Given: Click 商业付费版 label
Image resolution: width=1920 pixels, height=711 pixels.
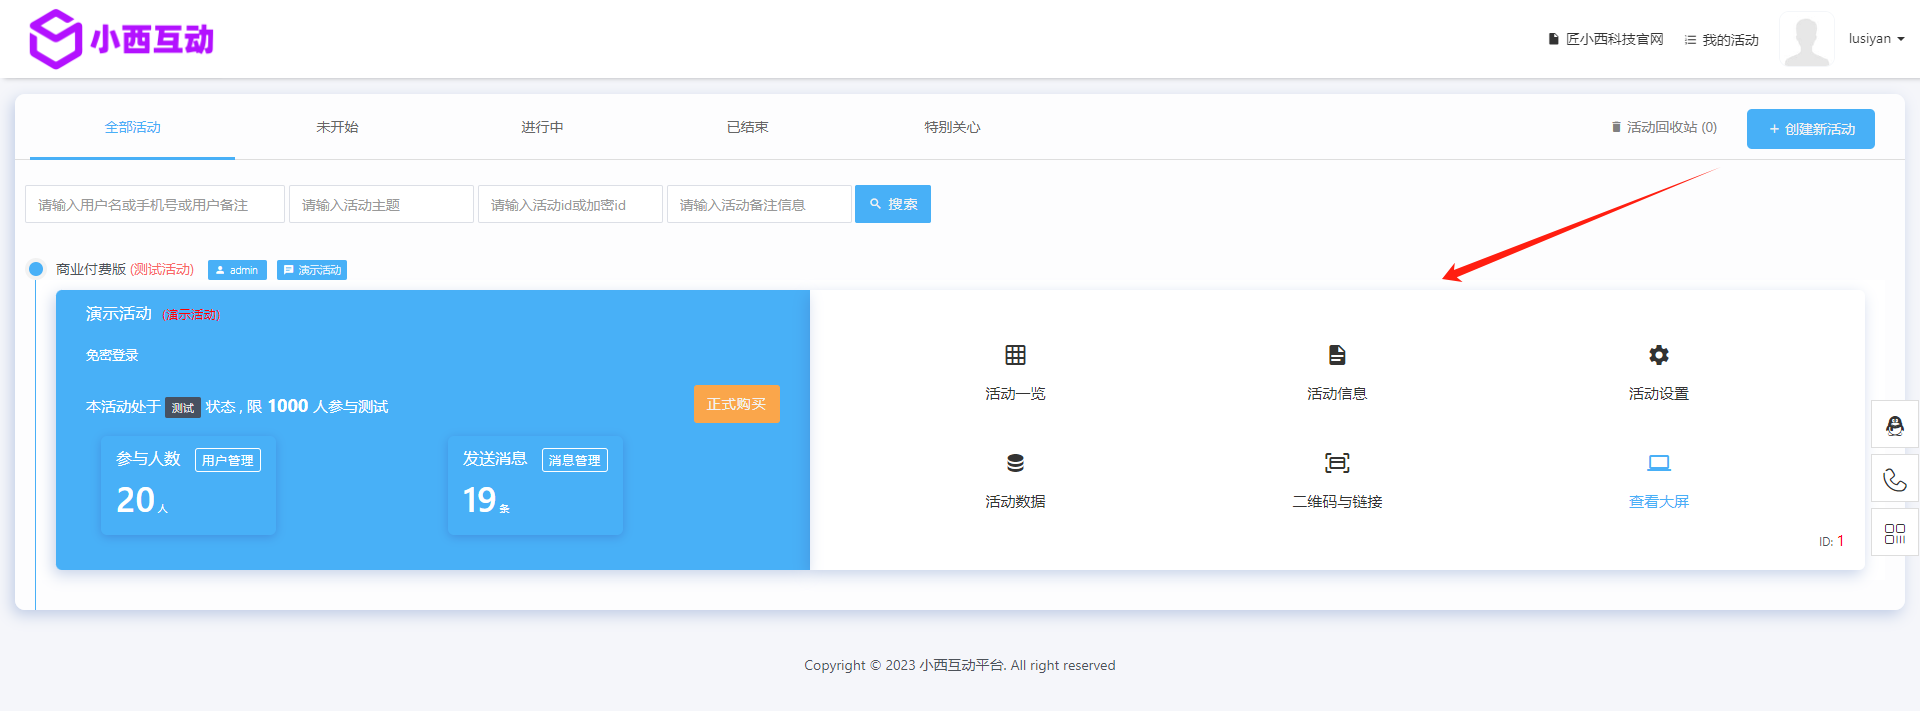Looking at the screenshot, I should (91, 269).
